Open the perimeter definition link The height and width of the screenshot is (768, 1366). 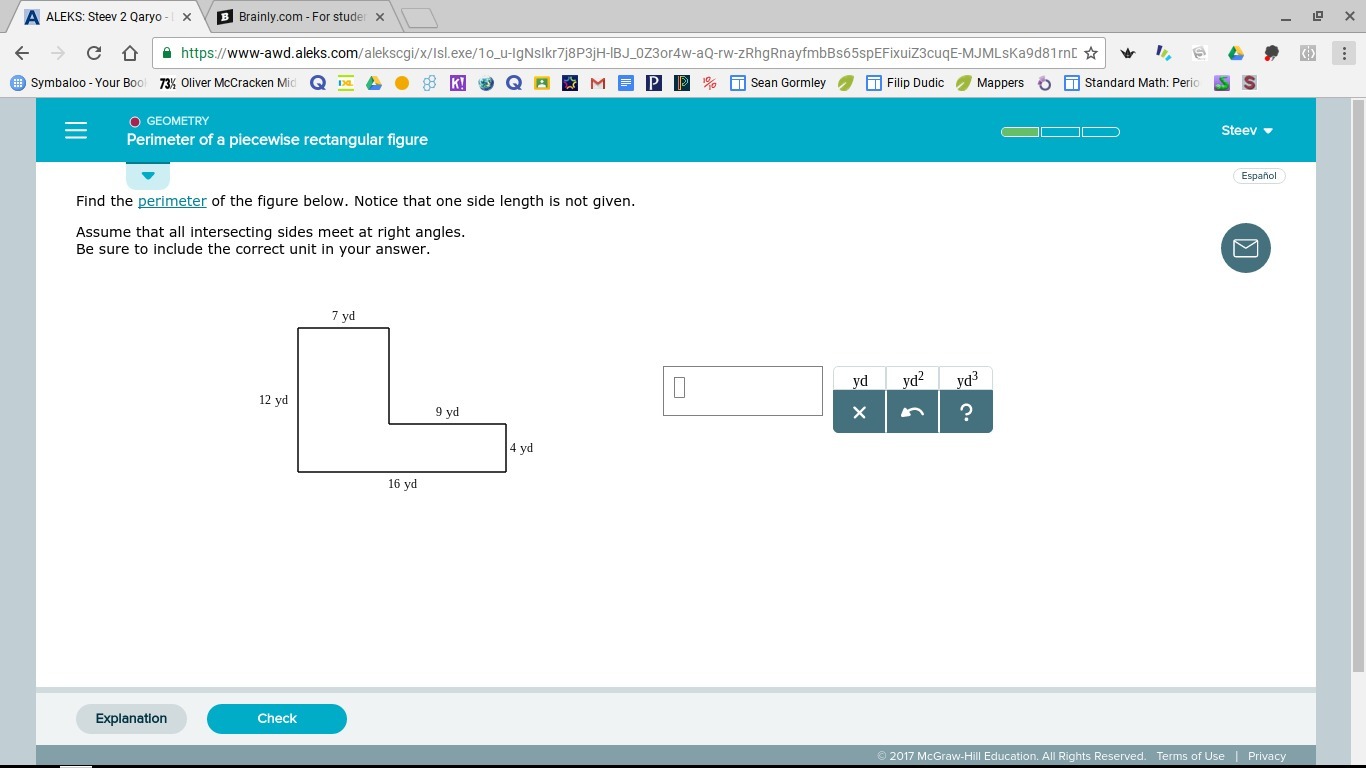click(172, 201)
